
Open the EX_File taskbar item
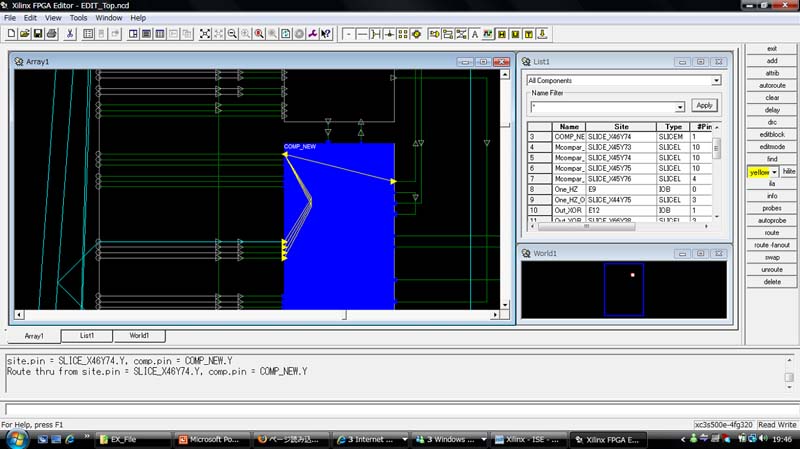133,439
